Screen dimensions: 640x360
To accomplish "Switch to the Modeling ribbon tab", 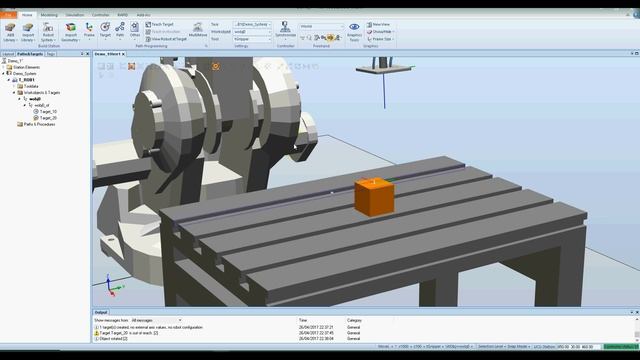I will click(49, 15).
